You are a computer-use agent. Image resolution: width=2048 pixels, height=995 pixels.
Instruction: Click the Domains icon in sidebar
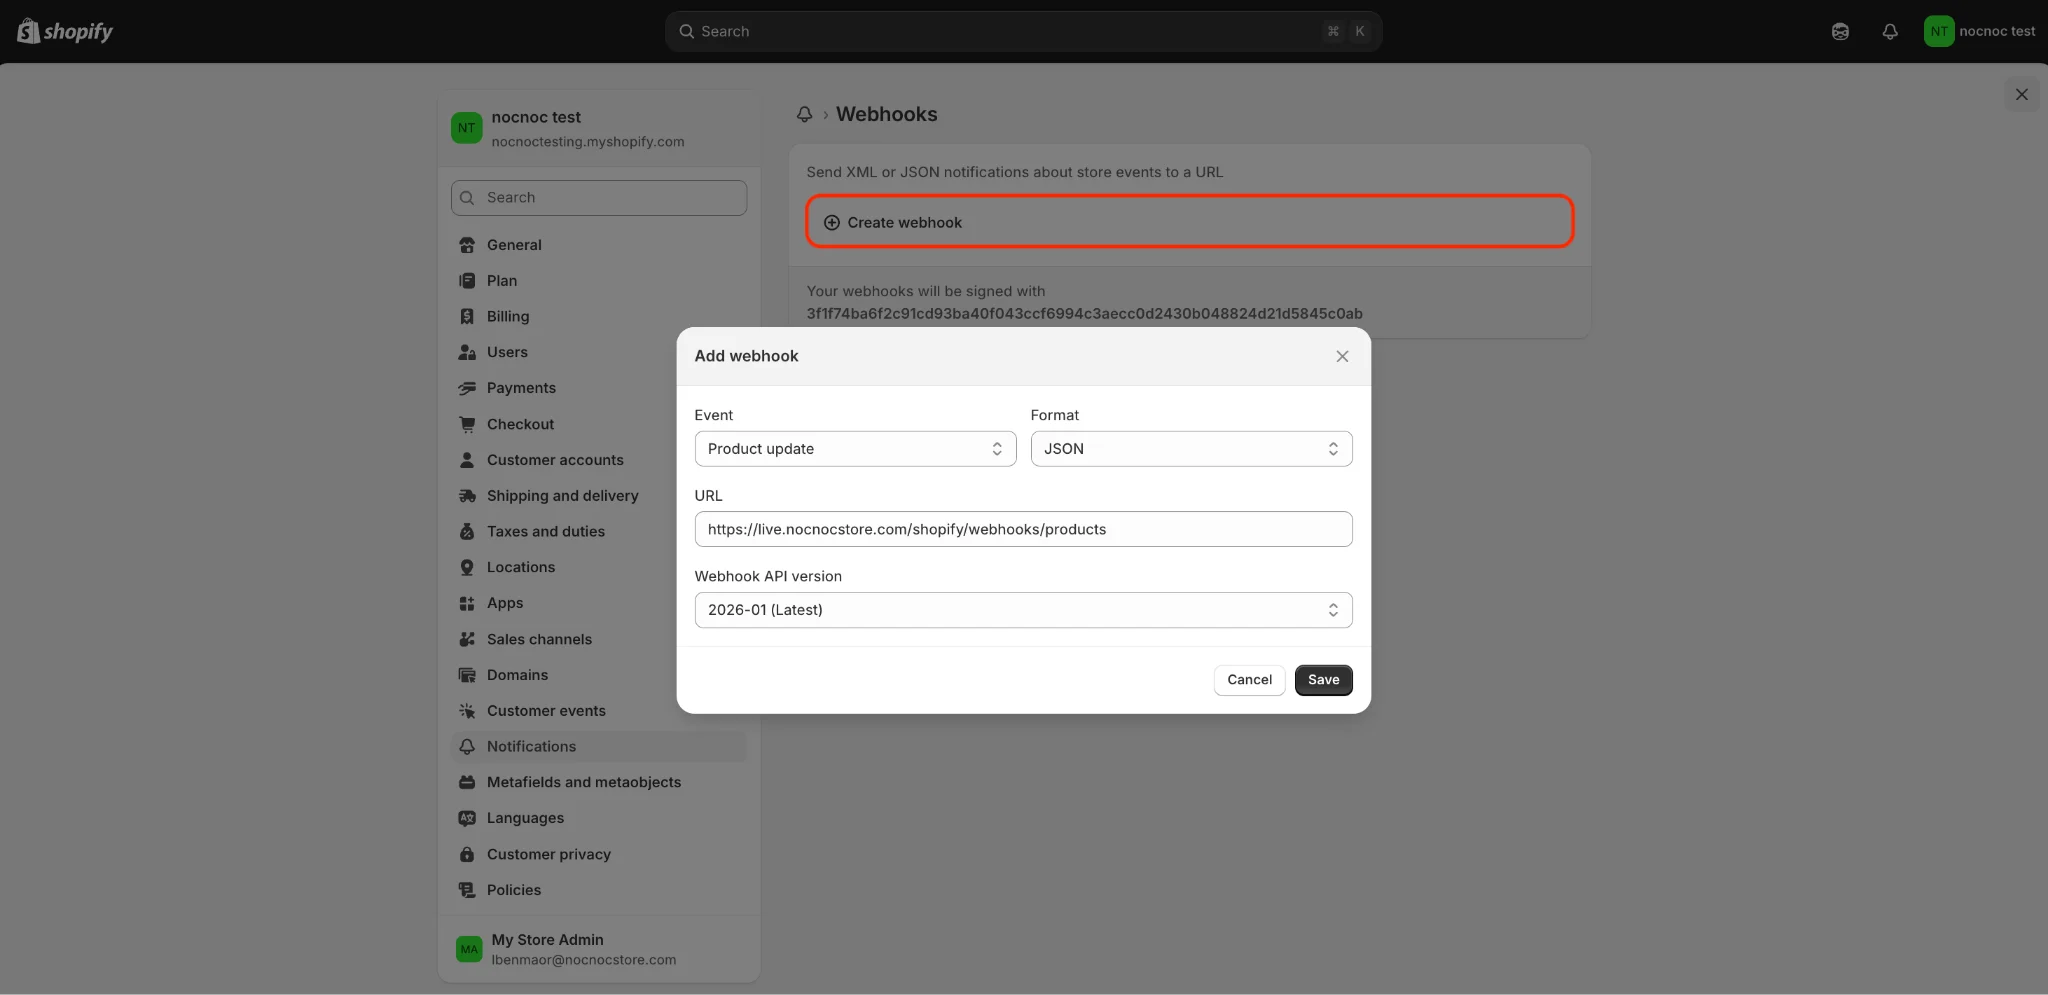click(x=467, y=675)
